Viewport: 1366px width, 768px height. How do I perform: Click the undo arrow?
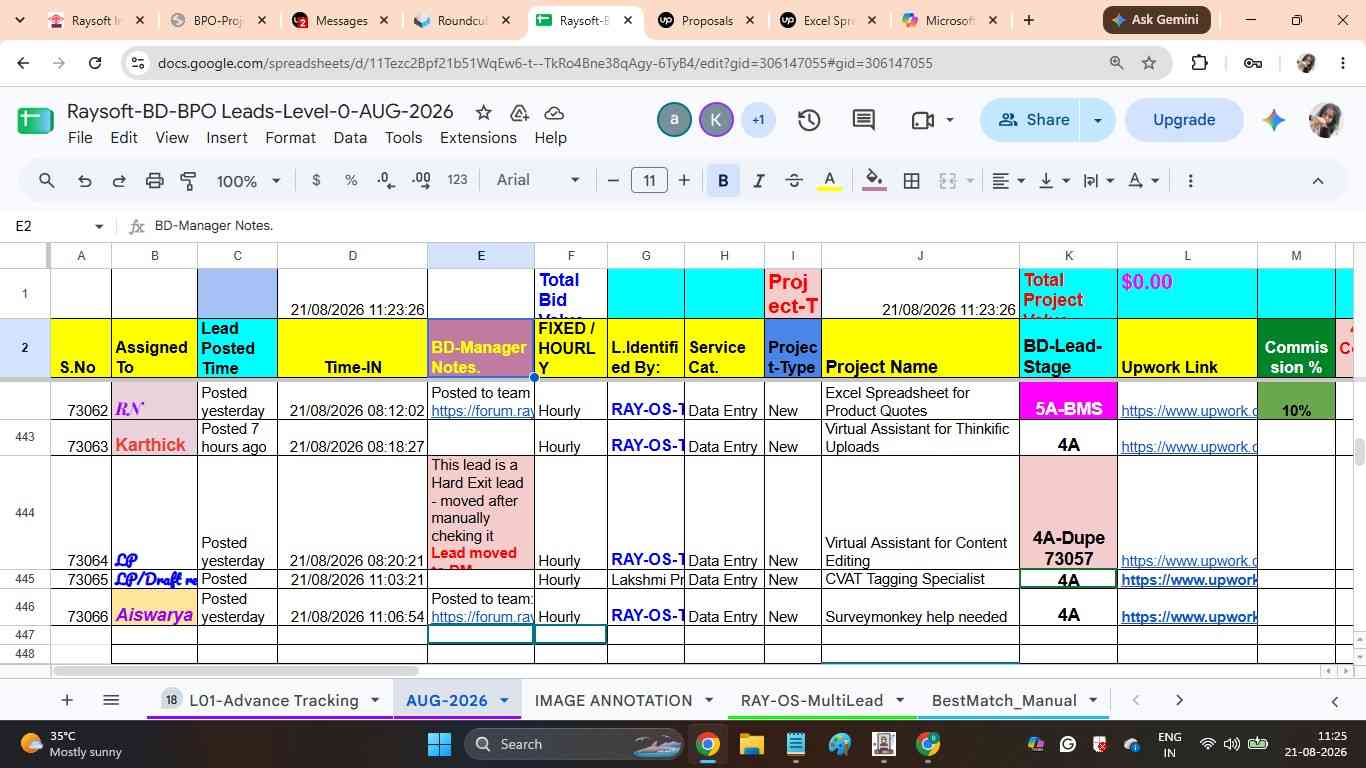point(85,181)
